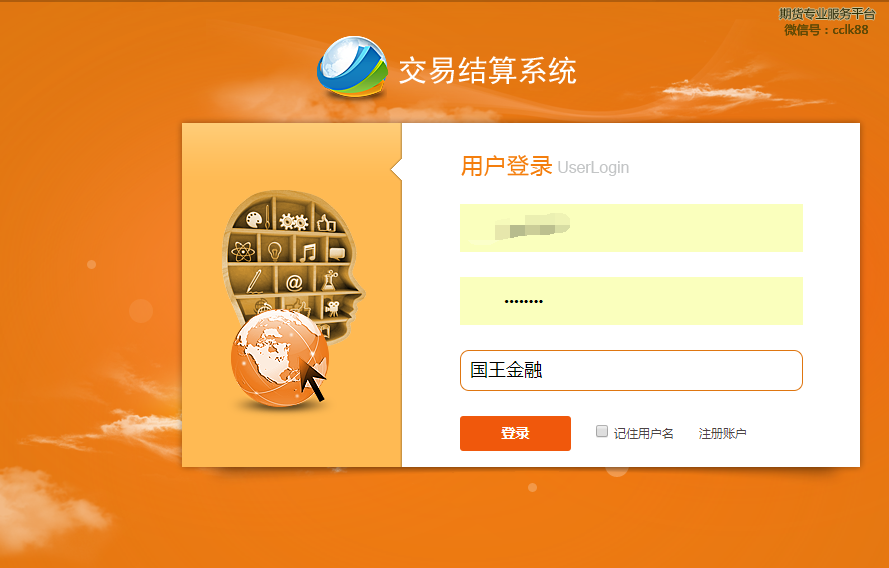This screenshot has height=568, width=889.
Task: Click the twin gears icon on the shelf
Action: point(294,221)
